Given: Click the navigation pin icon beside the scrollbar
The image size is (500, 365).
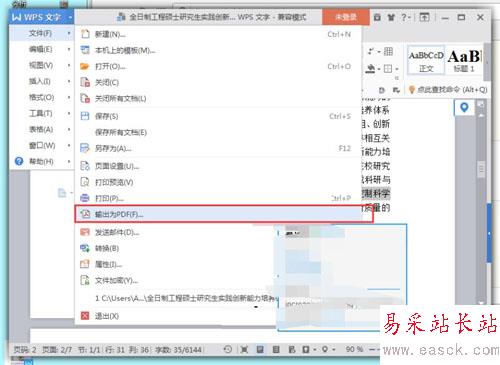Looking at the screenshot, I should 464,108.
